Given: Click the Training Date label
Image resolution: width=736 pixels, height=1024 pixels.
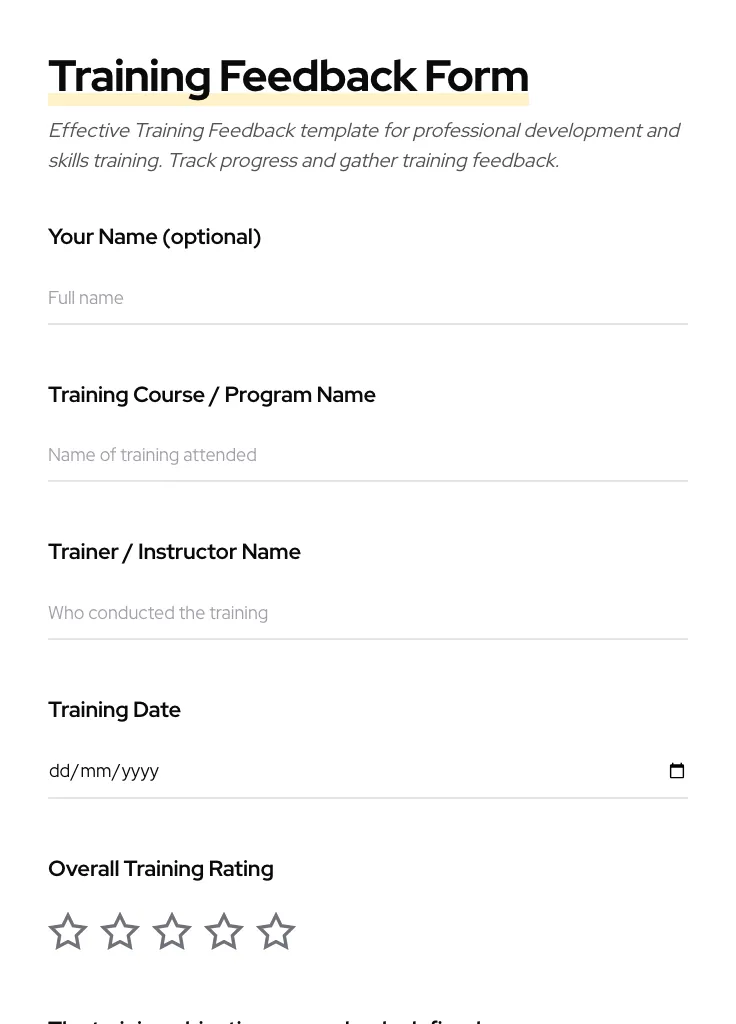Looking at the screenshot, I should pyautogui.click(x=114, y=710).
